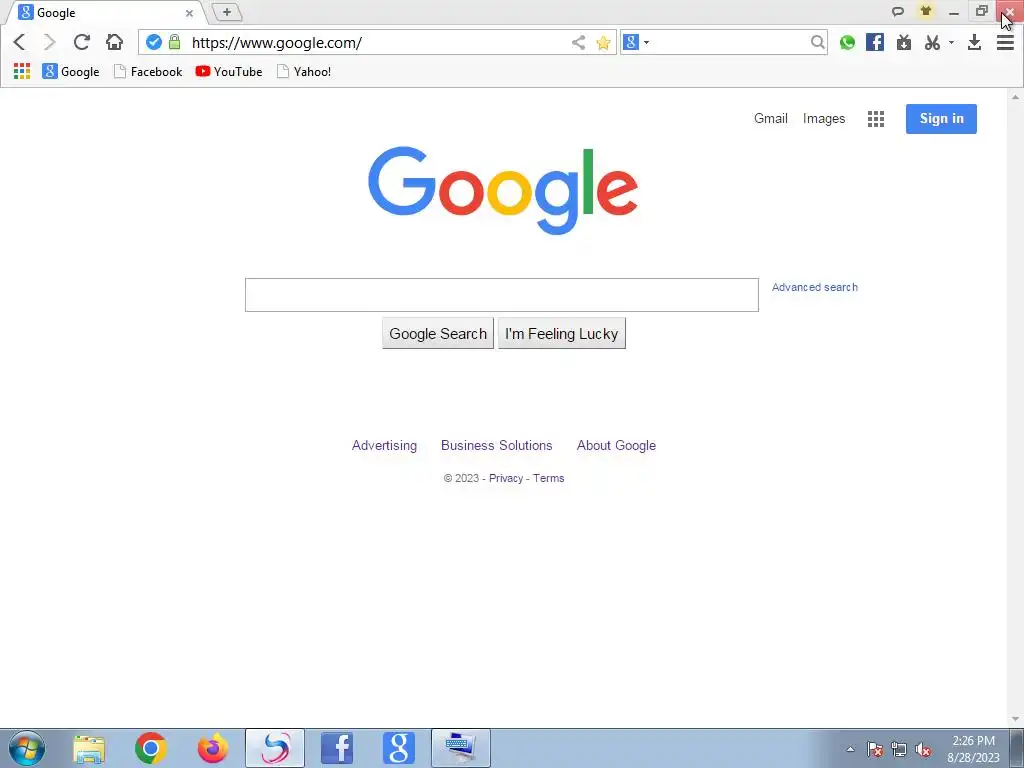Click the green padlock security icon
This screenshot has width=1024, height=768.
tap(174, 42)
